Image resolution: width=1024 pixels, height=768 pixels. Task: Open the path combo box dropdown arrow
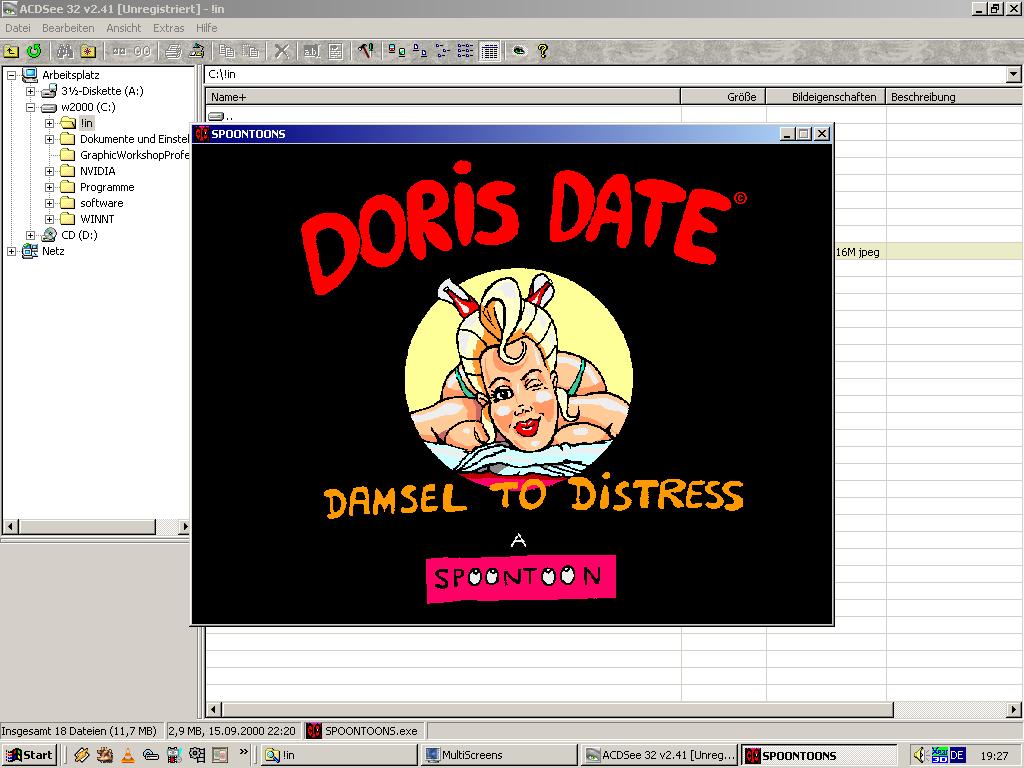1013,75
